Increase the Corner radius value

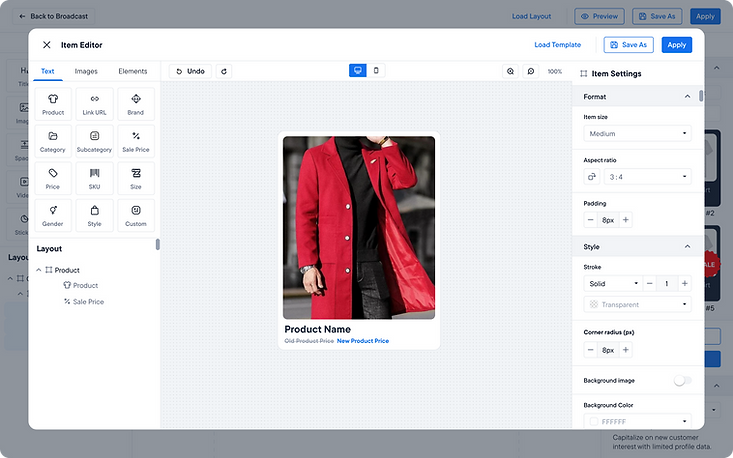click(625, 350)
